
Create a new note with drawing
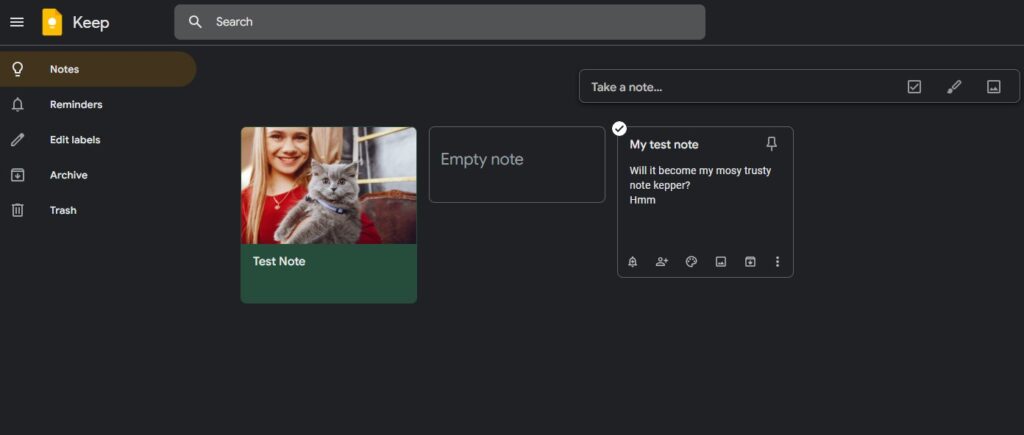click(954, 87)
